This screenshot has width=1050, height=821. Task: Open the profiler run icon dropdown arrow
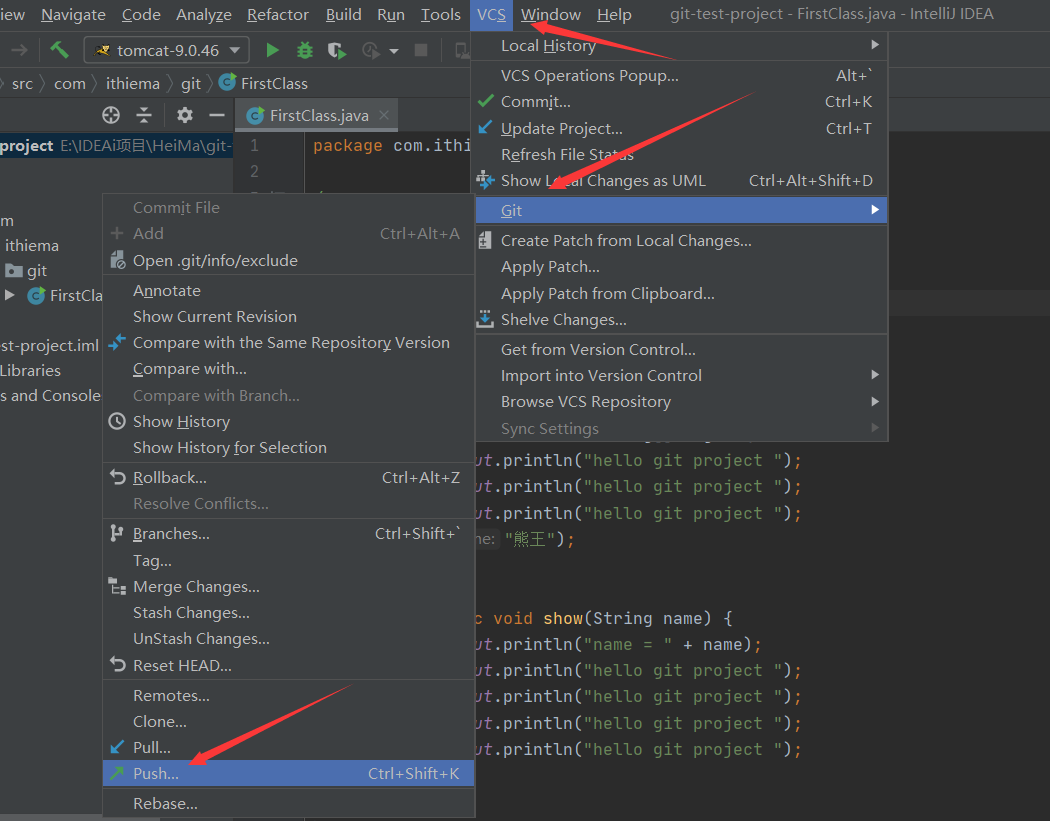point(394,51)
